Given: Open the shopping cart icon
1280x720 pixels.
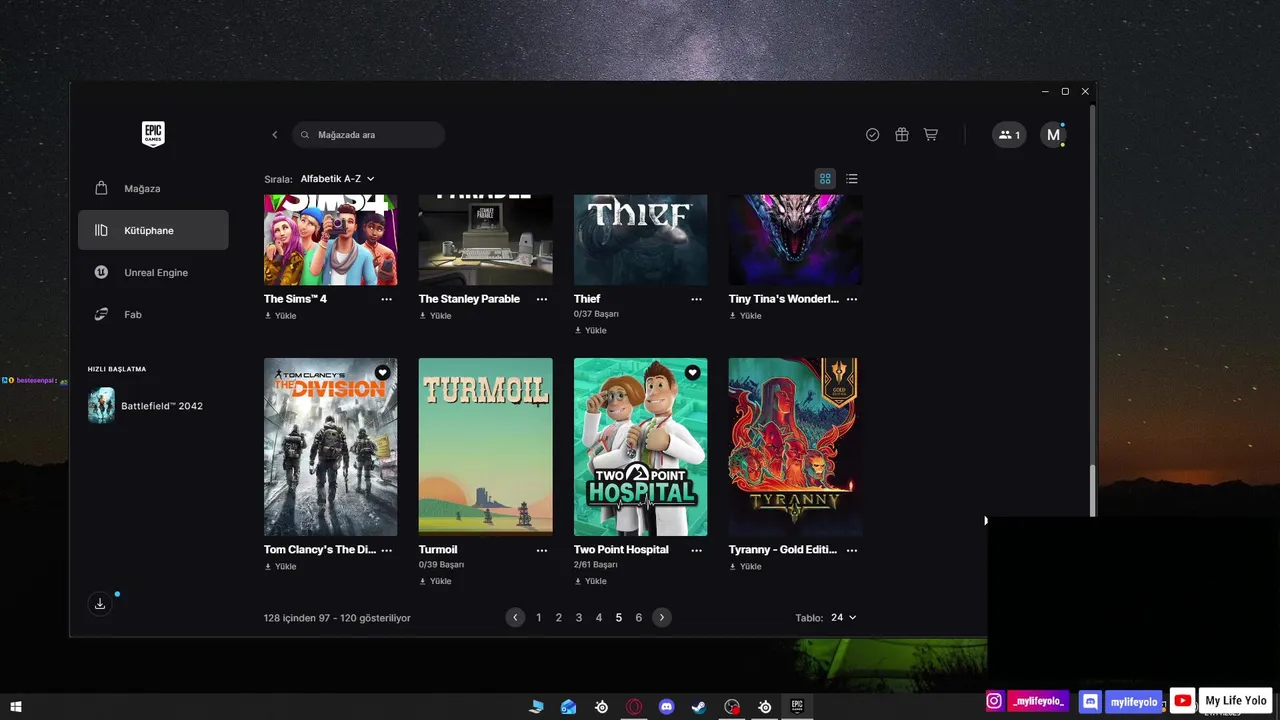Looking at the screenshot, I should click(x=931, y=135).
